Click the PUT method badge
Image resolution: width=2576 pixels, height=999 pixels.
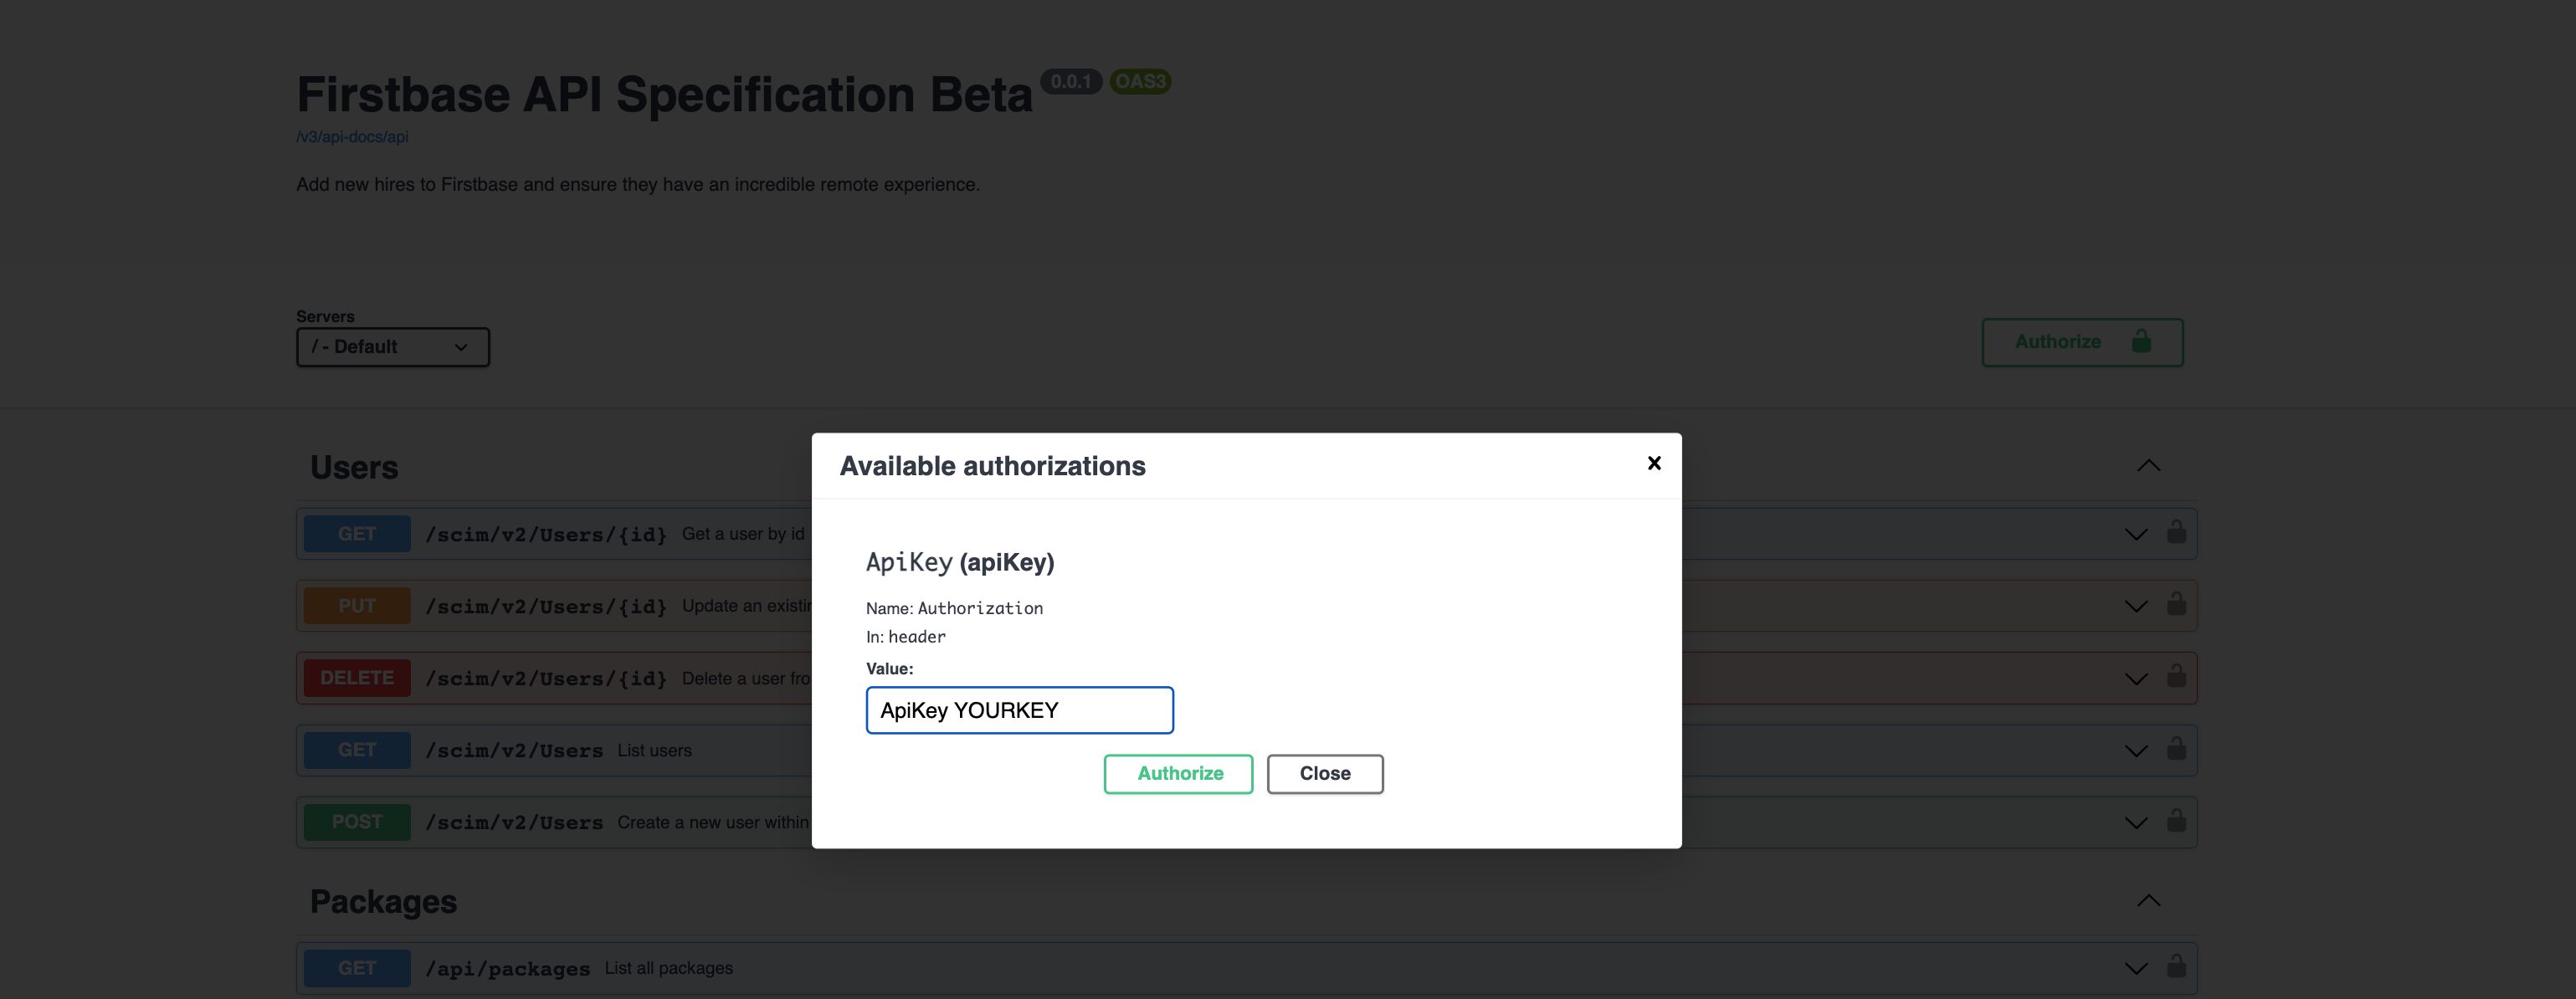357,606
